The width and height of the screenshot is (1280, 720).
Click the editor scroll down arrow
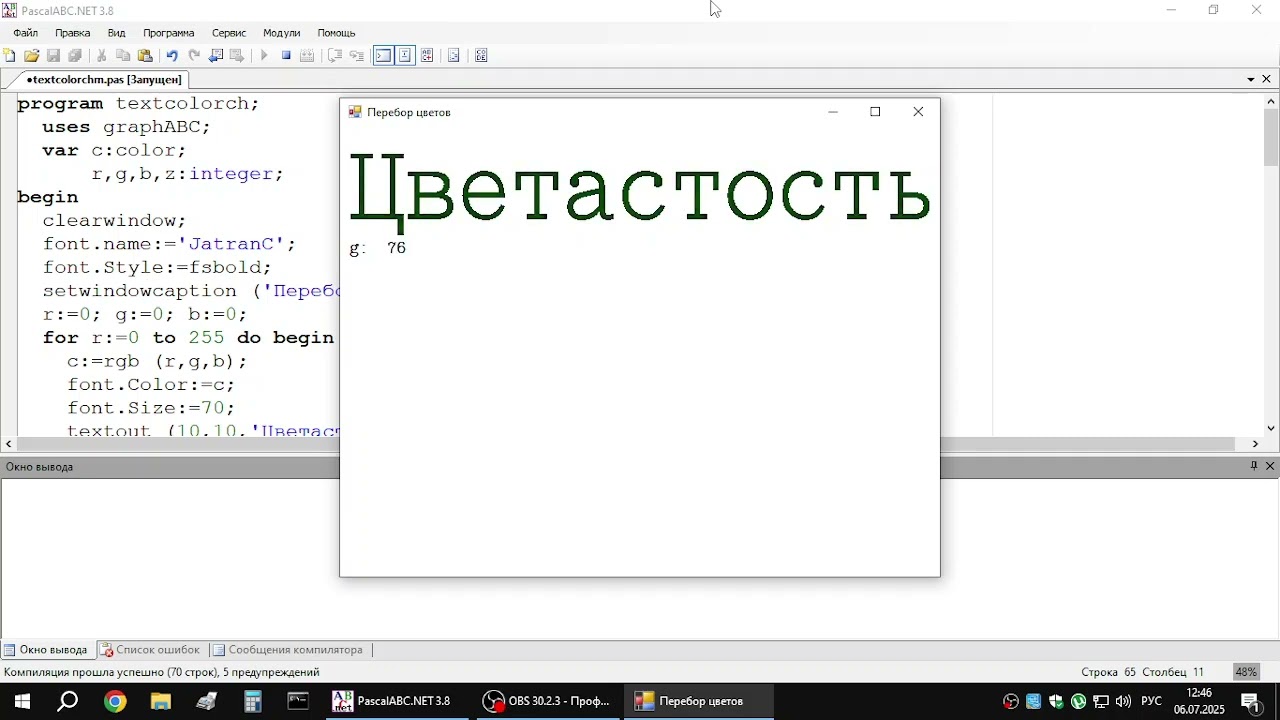click(x=1271, y=428)
